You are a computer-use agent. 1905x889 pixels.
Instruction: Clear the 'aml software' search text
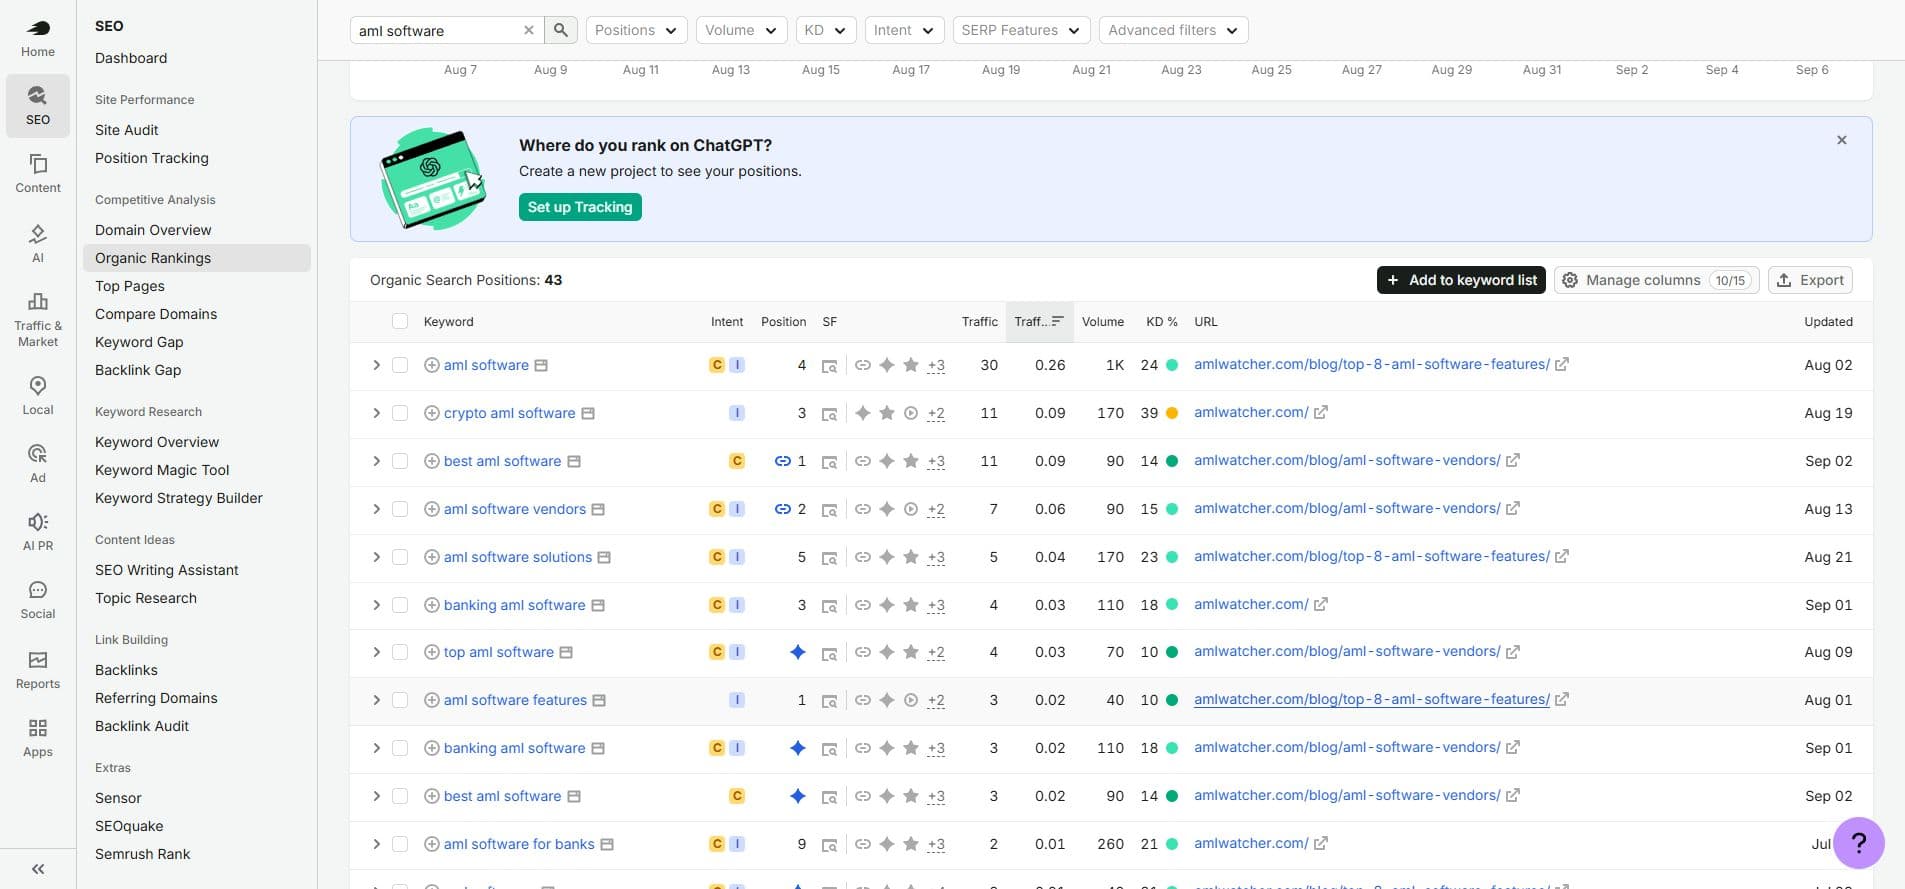click(x=529, y=30)
